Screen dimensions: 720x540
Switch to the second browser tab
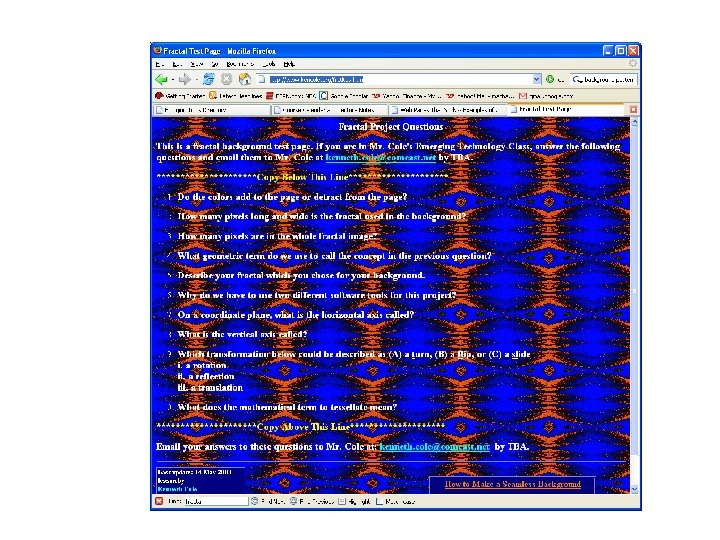tap(329, 110)
